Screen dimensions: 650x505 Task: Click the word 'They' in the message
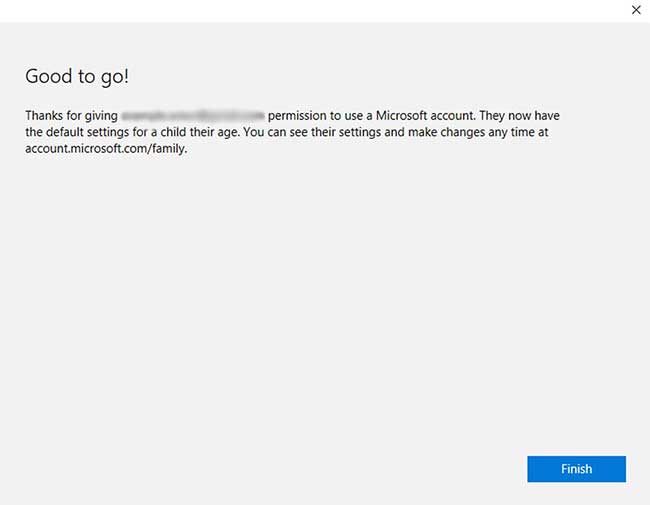click(x=494, y=116)
